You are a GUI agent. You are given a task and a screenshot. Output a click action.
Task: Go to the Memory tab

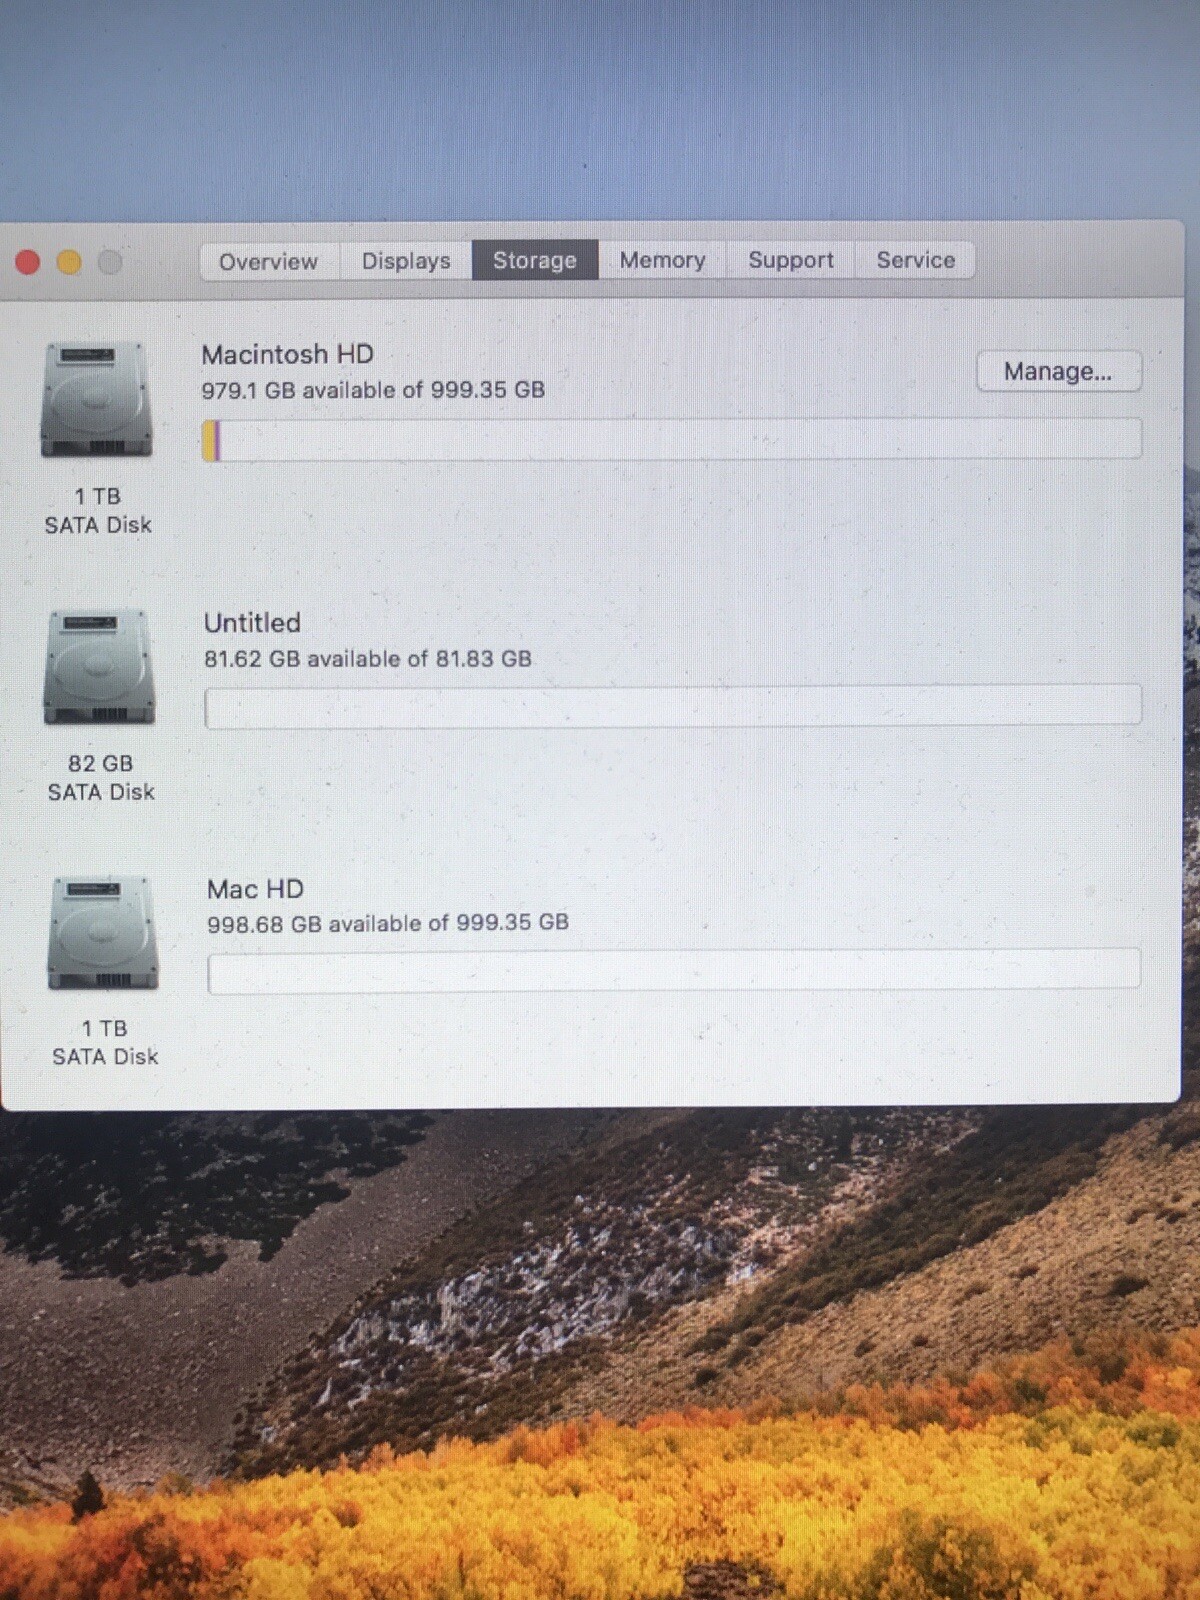[662, 260]
